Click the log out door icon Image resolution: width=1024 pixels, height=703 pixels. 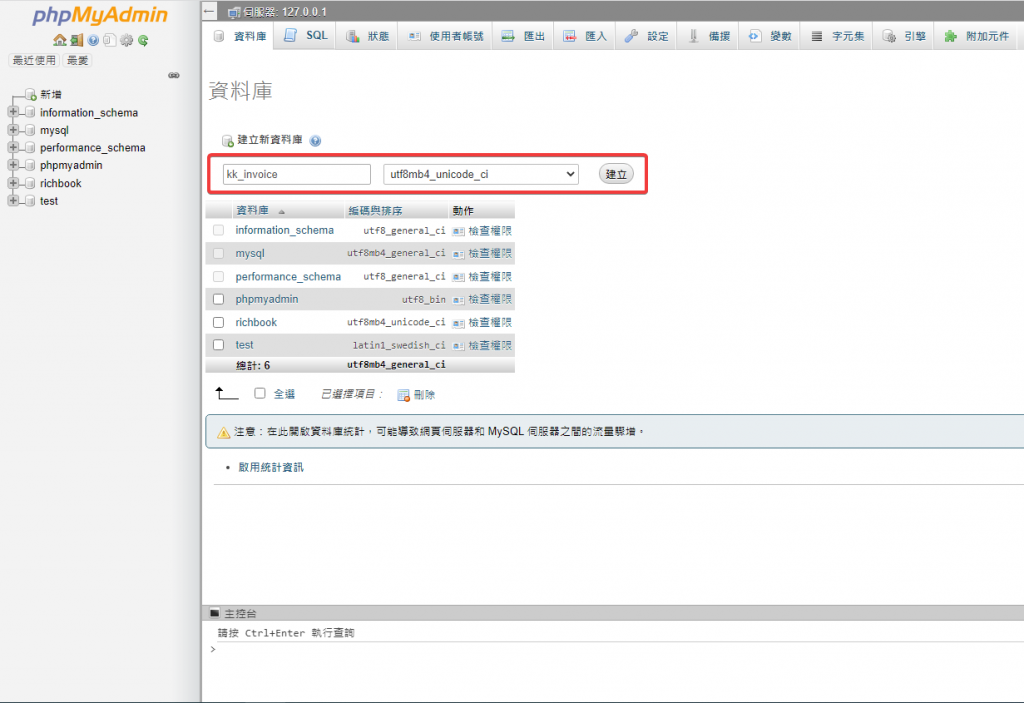click(76, 40)
